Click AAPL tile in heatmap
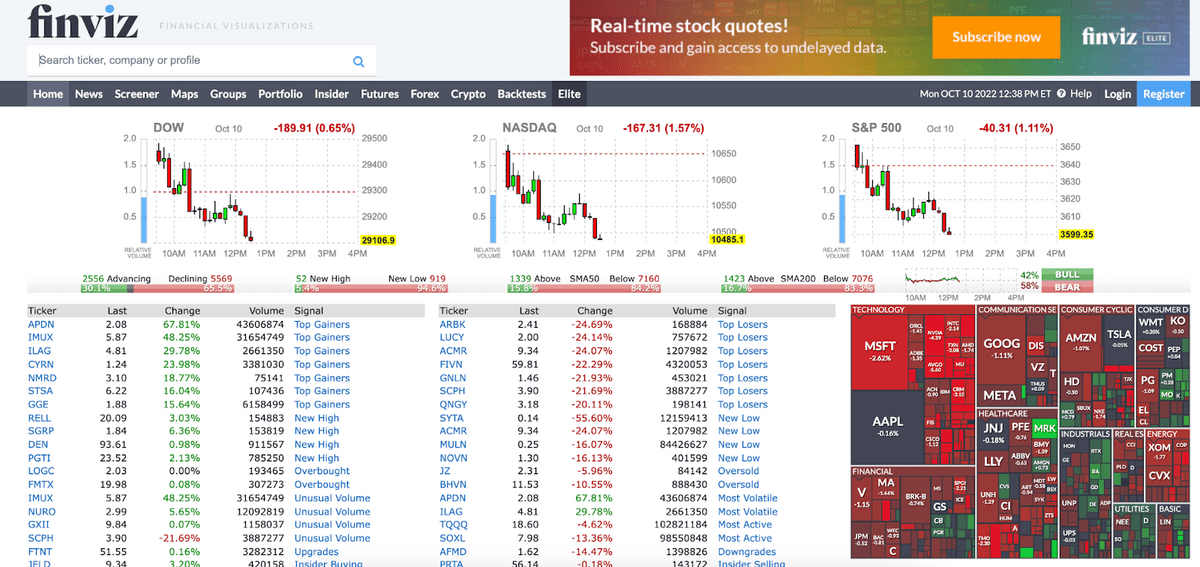 (x=887, y=425)
